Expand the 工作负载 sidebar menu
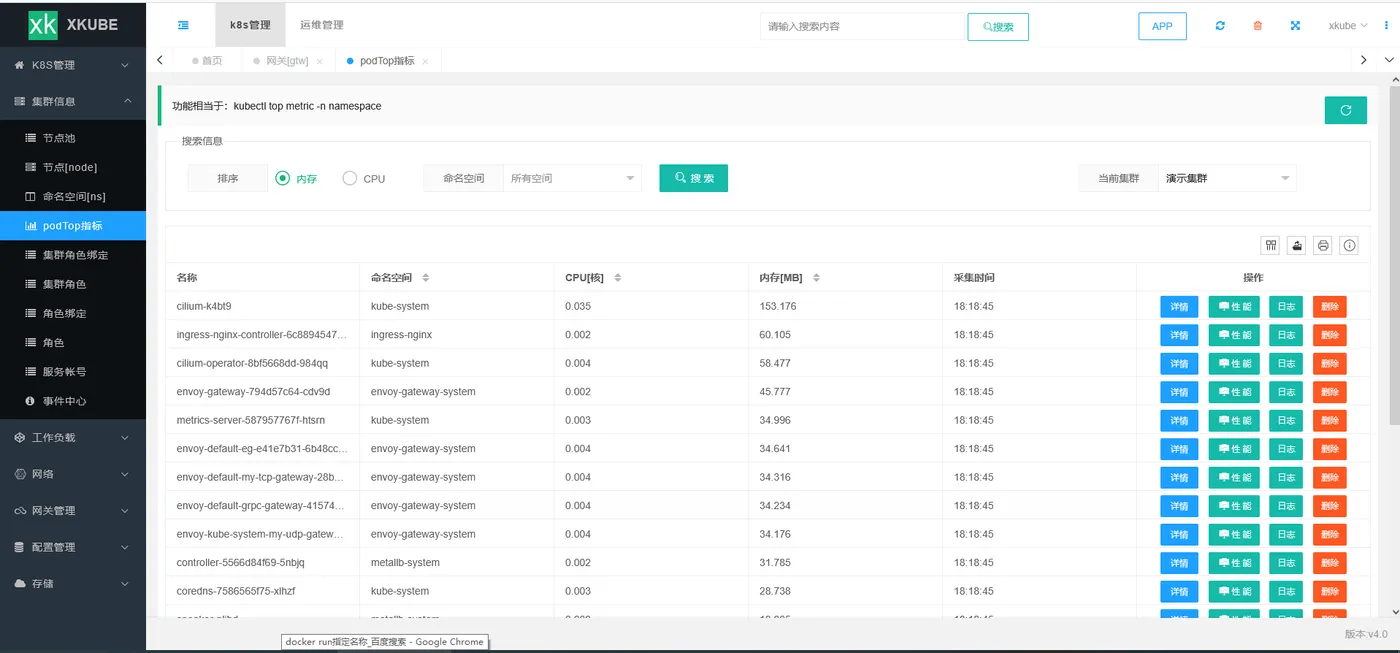 pos(73,437)
